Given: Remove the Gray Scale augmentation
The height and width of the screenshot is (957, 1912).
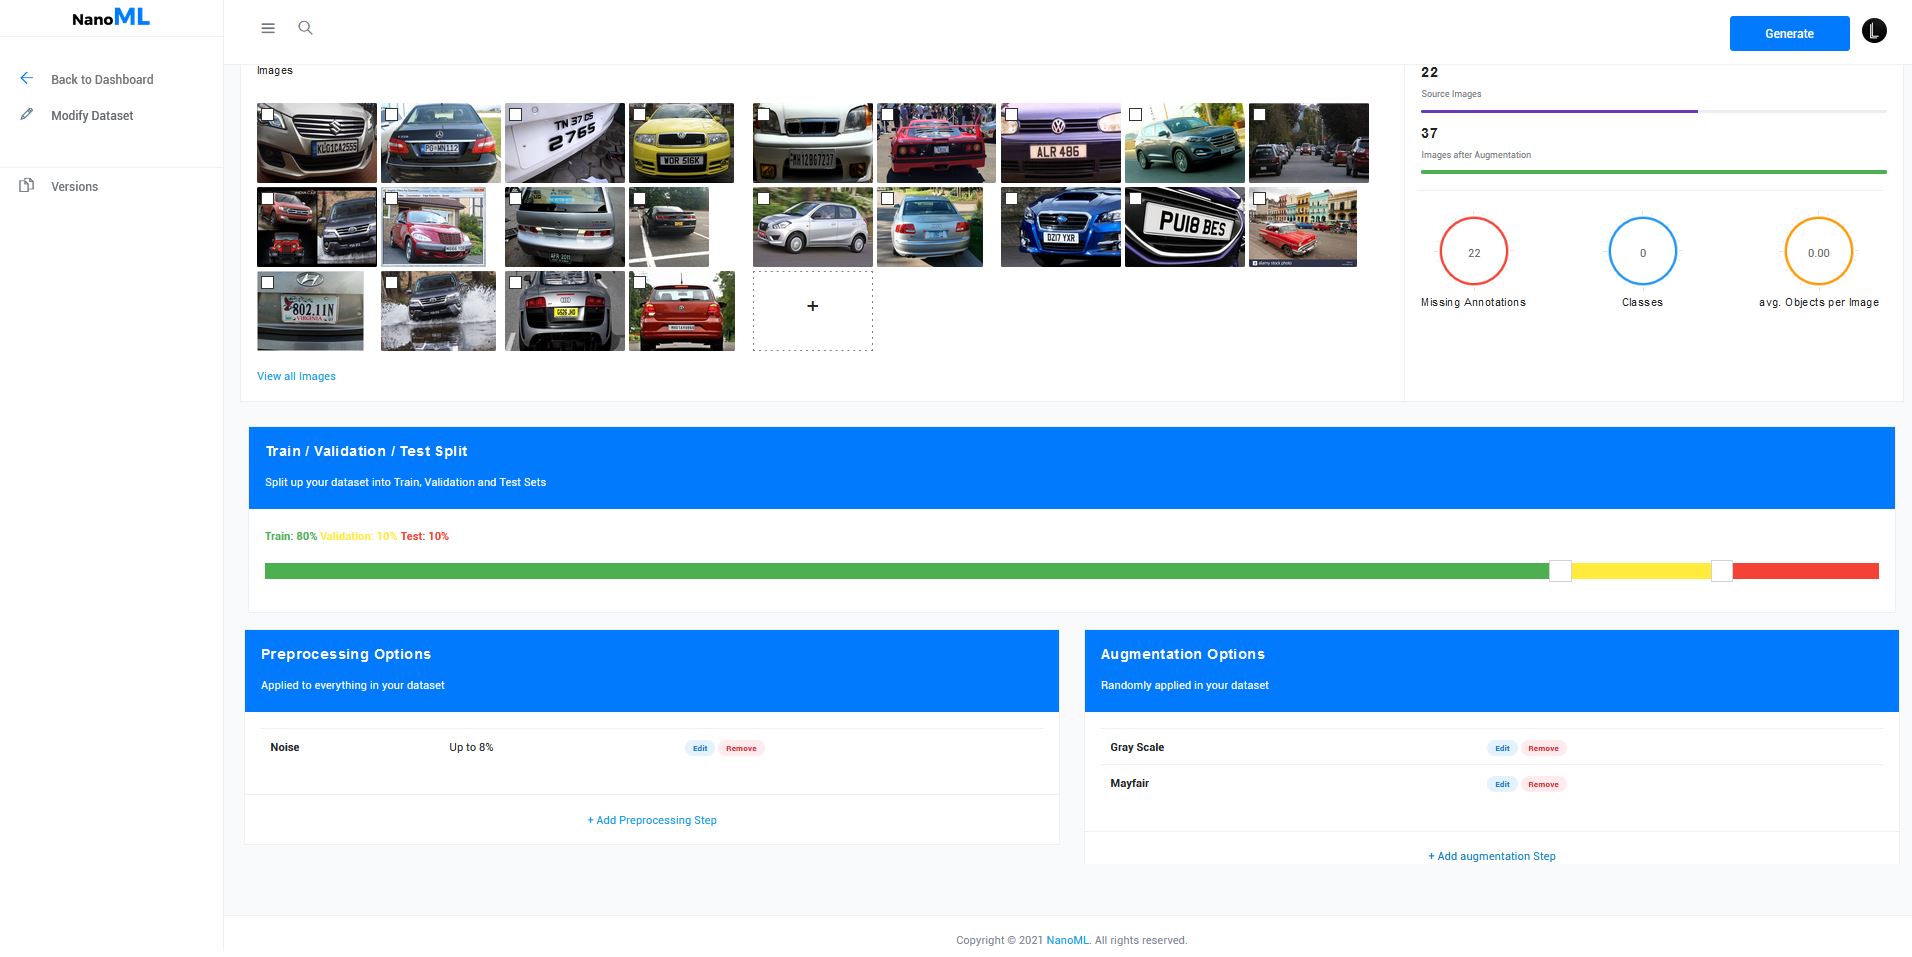Looking at the screenshot, I should (1543, 748).
